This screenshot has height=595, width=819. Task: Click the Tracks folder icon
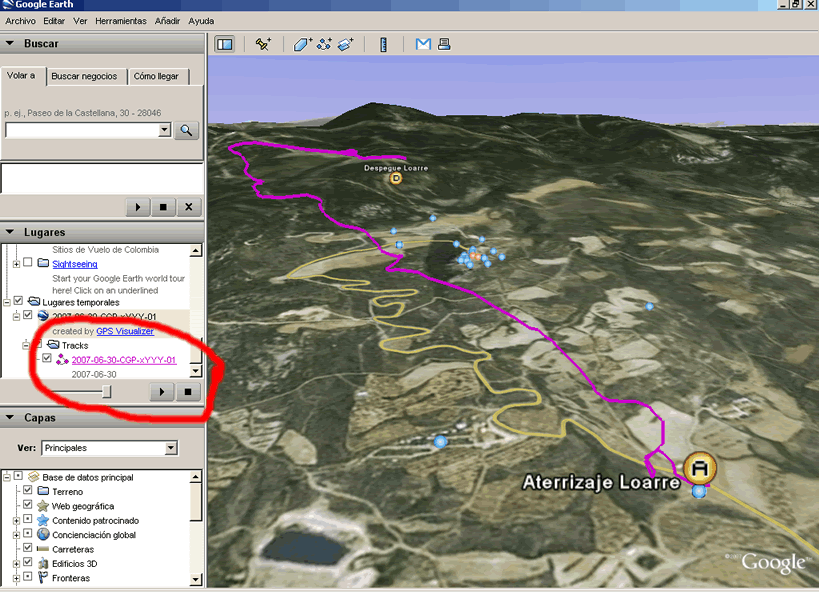tap(53, 345)
